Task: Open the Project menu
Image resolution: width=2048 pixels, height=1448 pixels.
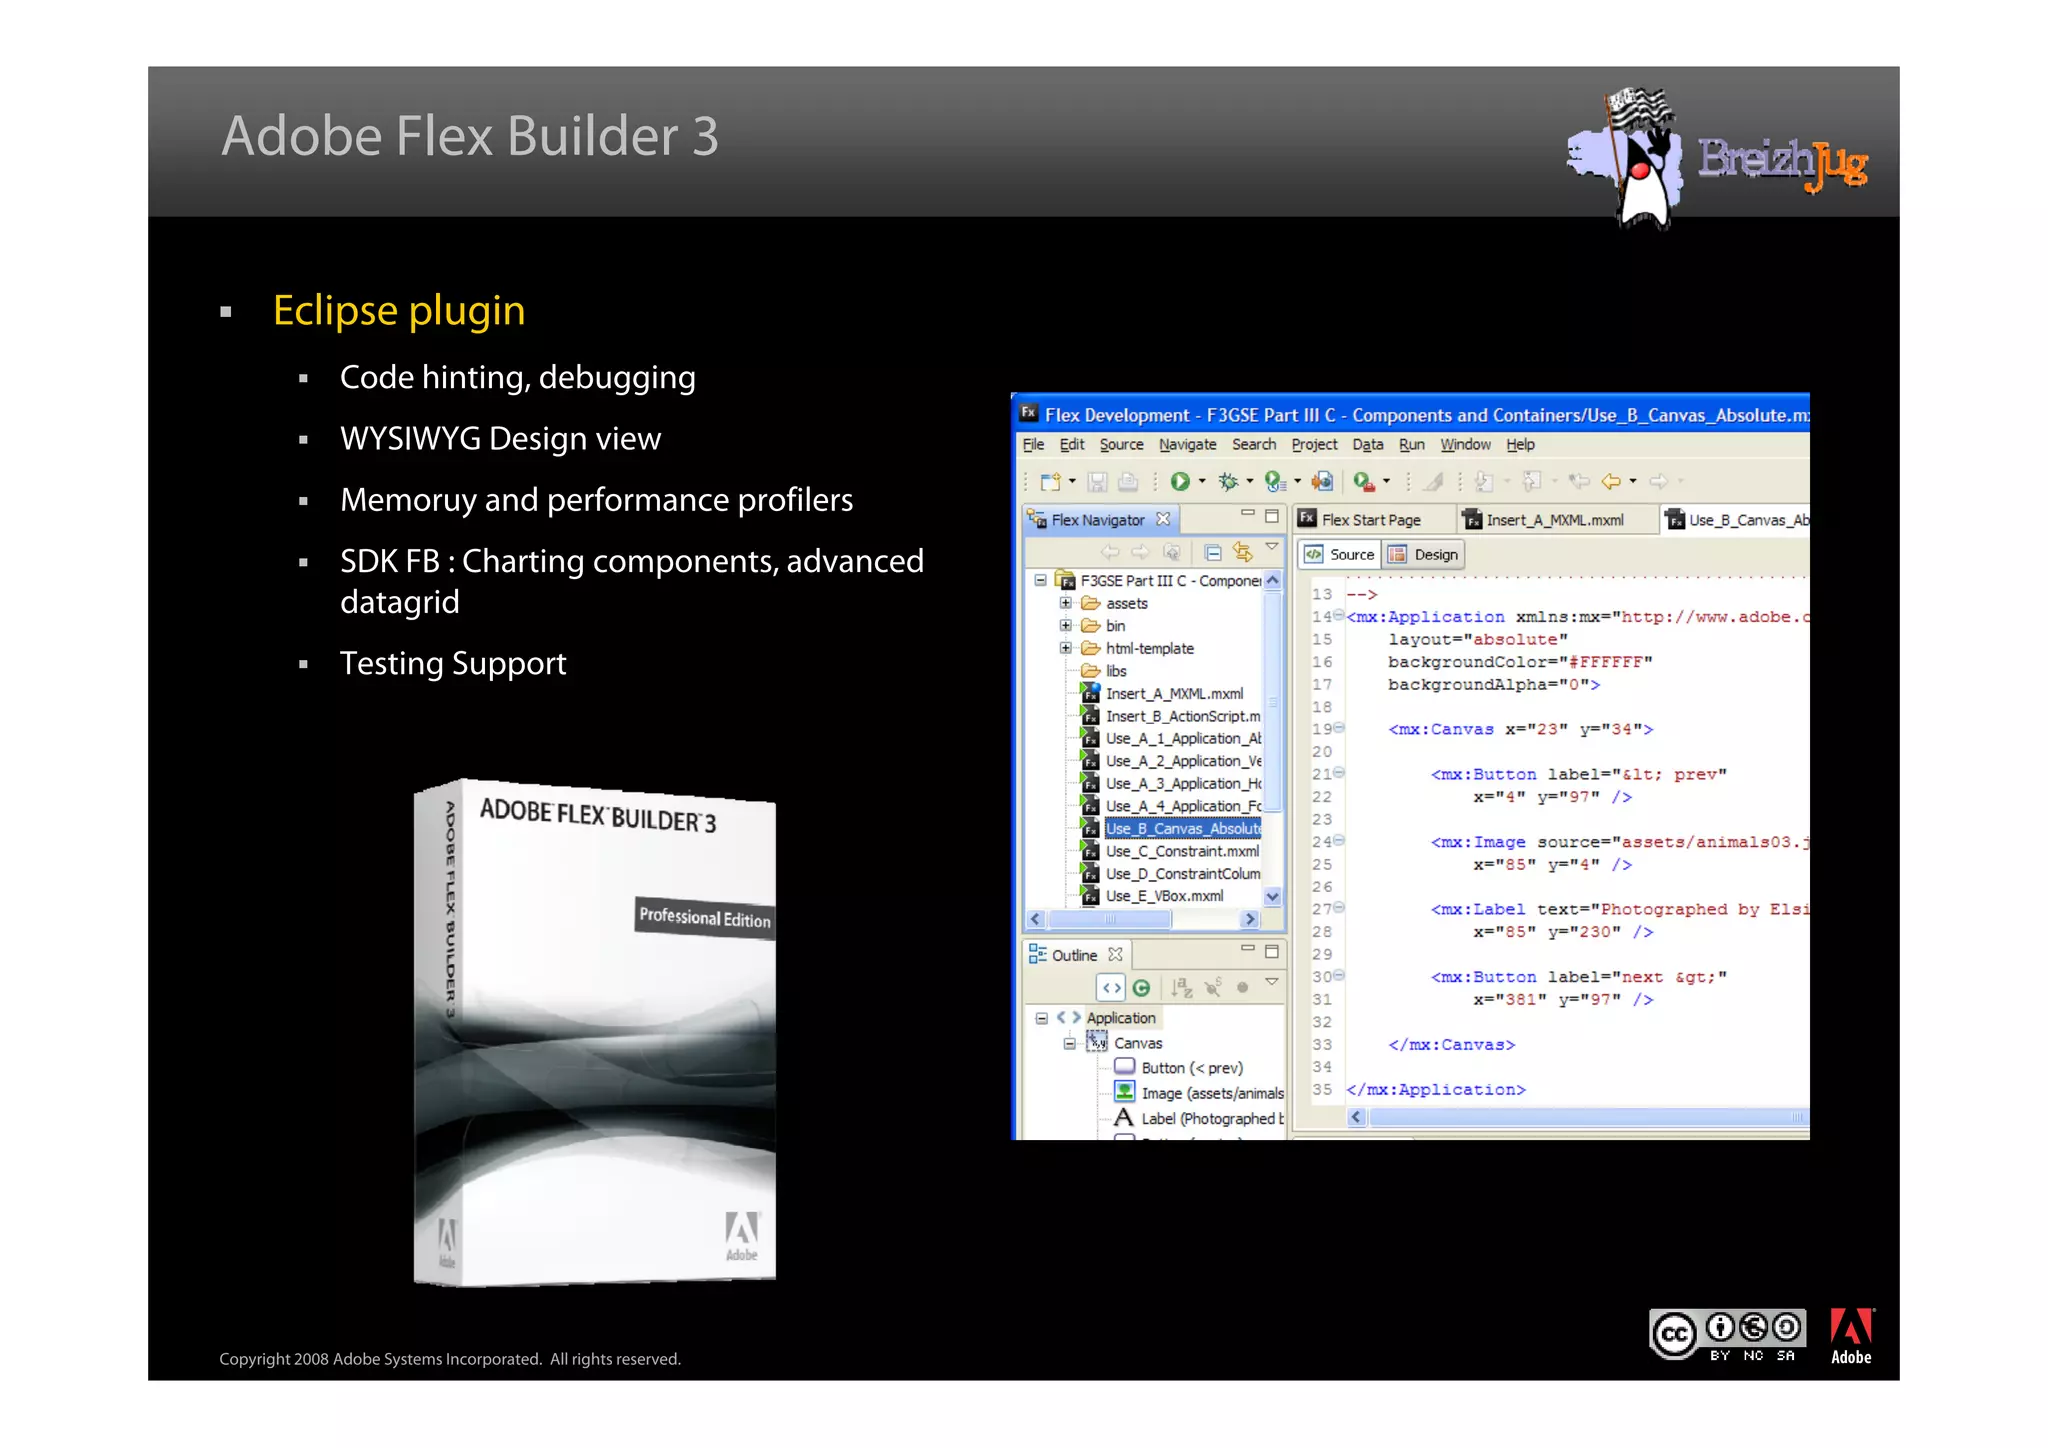Action: point(1314,445)
